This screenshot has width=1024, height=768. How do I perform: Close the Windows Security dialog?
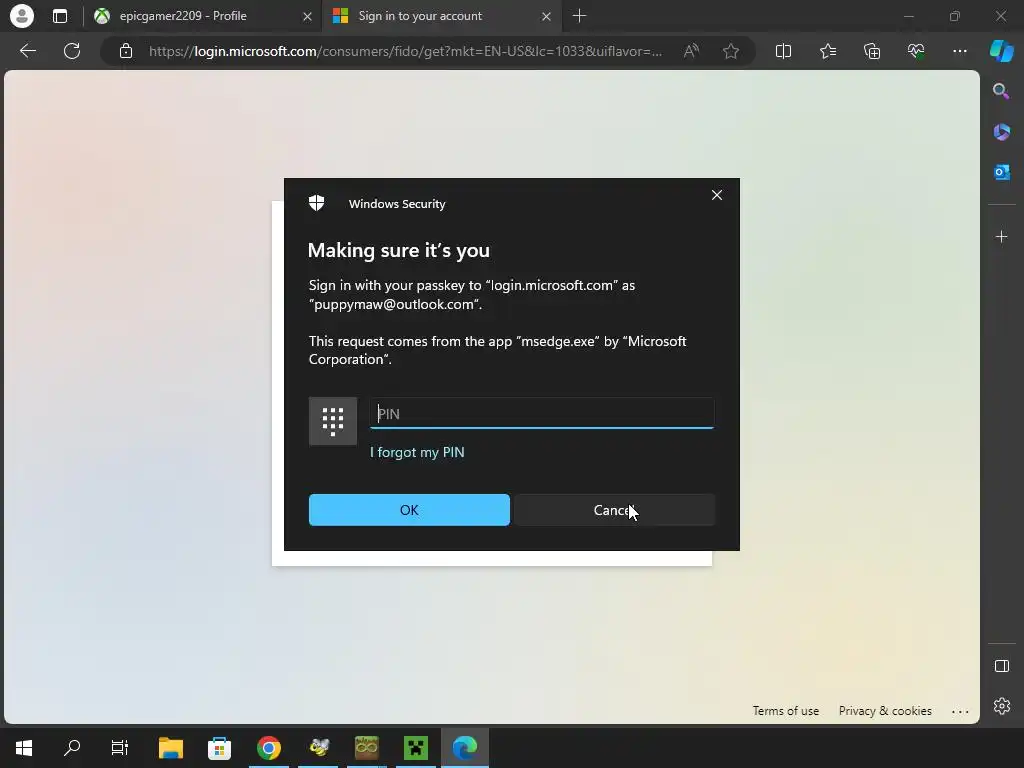[x=716, y=195]
